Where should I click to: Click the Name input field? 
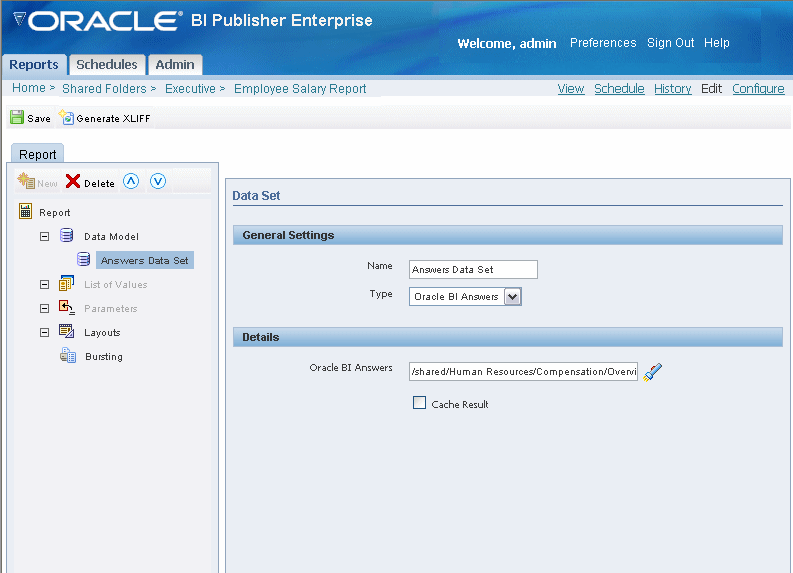tap(473, 270)
